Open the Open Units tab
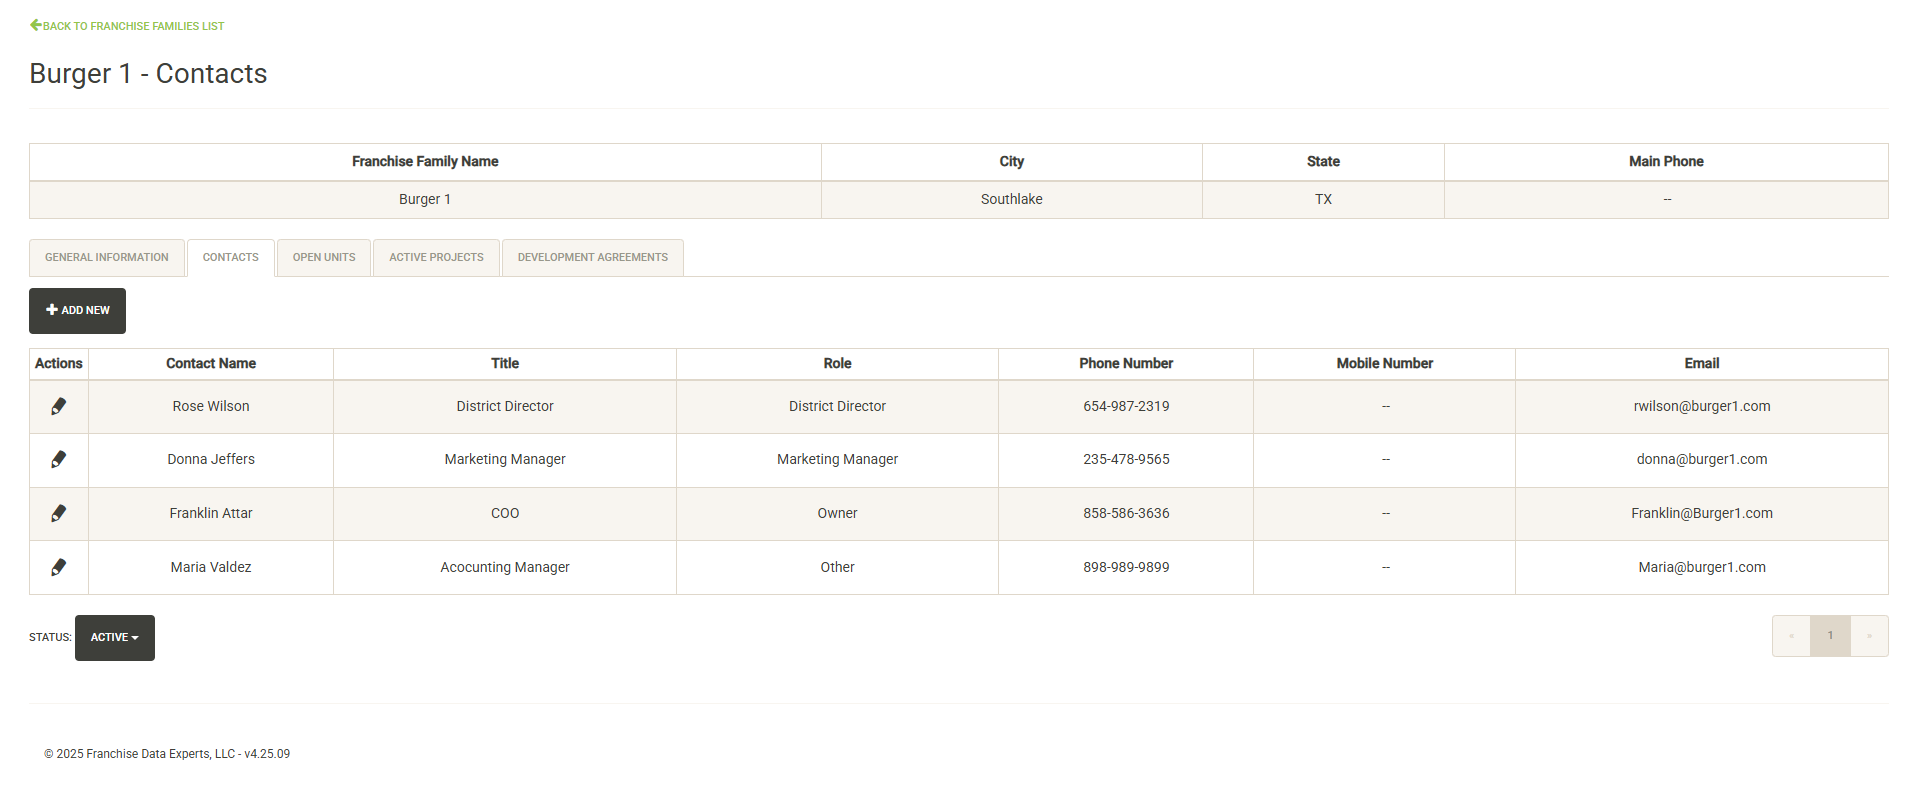The height and width of the screenshot is (797, 1919). pyautogui.click(x=324, y=258)
